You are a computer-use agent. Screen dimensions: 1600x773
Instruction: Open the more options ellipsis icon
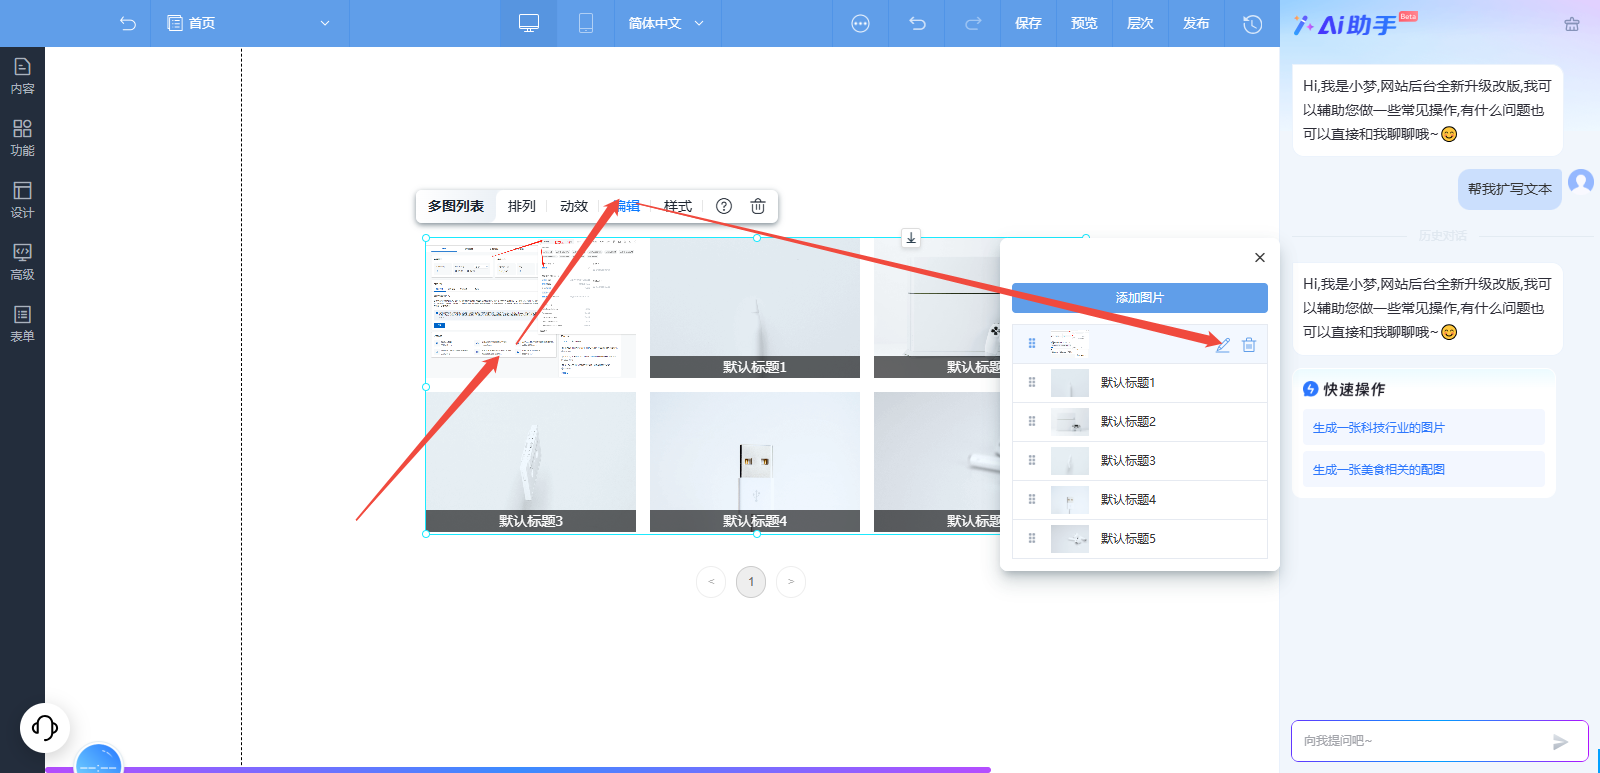click(x=860, y=23)
